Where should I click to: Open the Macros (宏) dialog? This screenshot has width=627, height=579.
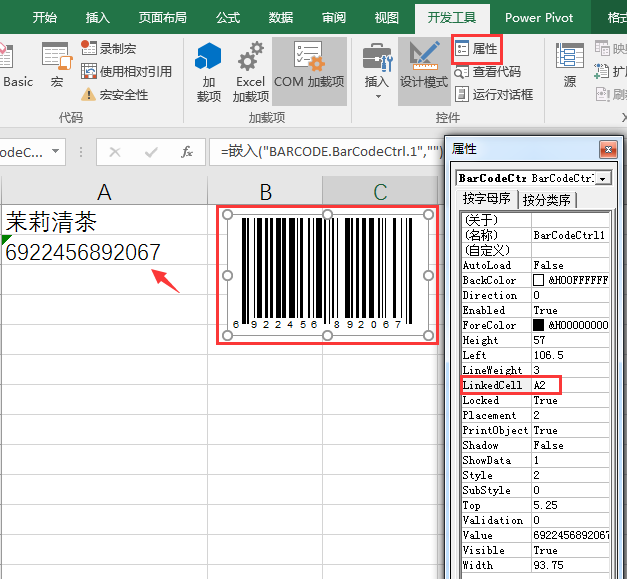(57, 65)
